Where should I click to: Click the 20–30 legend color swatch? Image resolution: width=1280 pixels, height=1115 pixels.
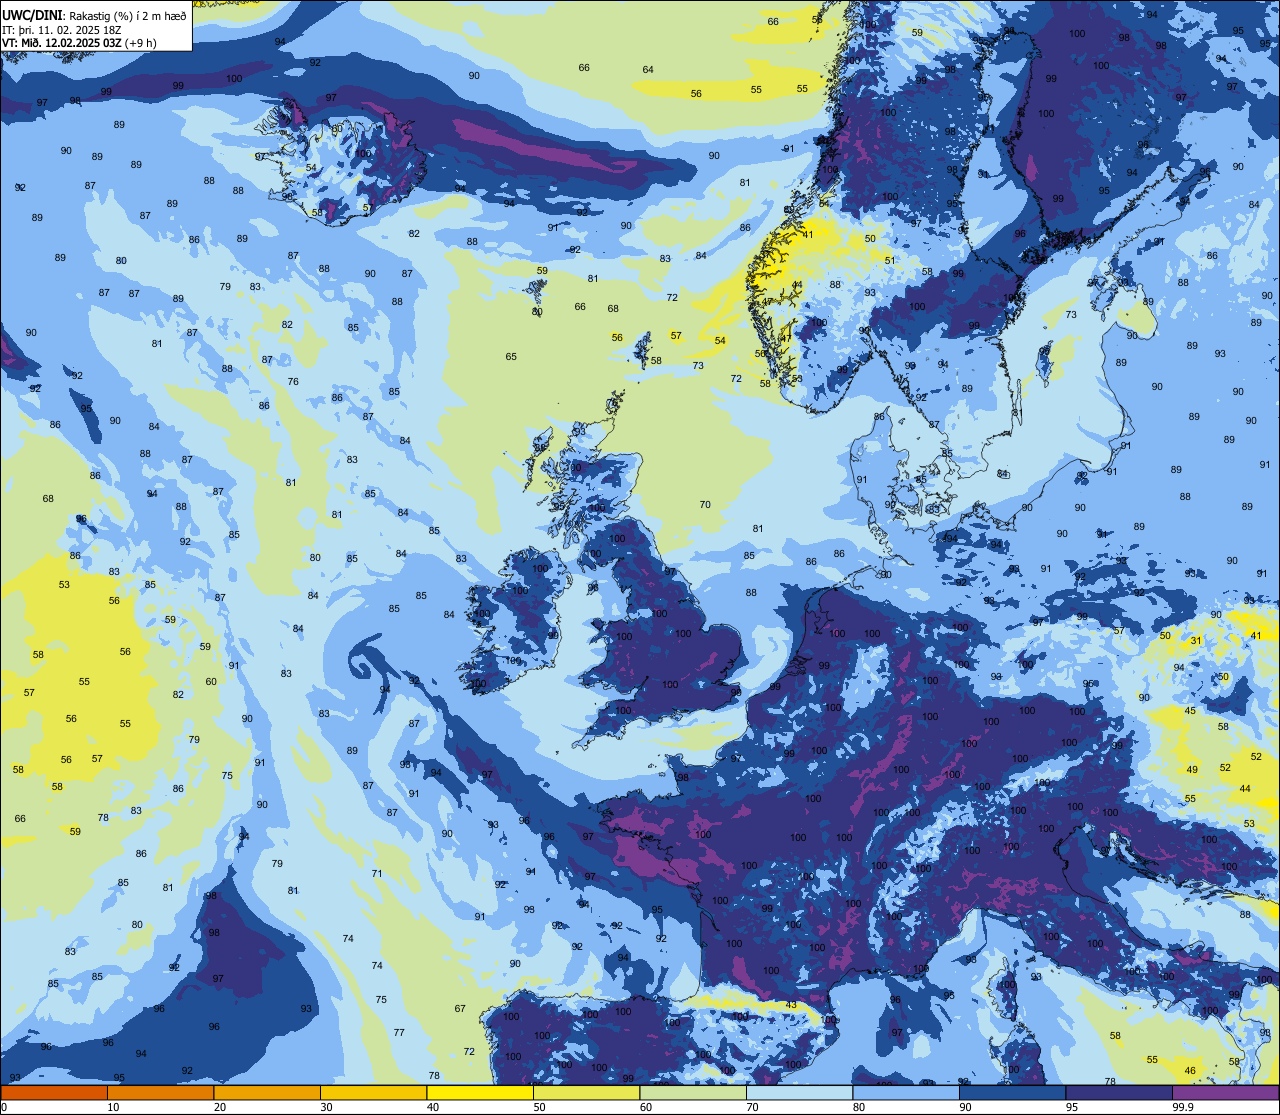tap(267, 1092)
